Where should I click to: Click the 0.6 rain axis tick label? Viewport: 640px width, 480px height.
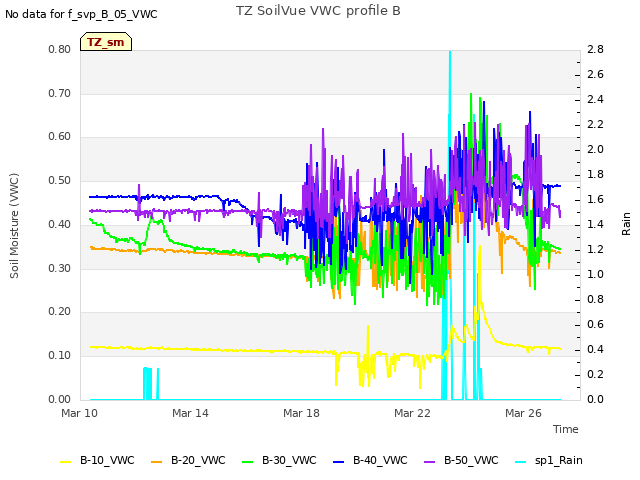click(x=596, y=324)
